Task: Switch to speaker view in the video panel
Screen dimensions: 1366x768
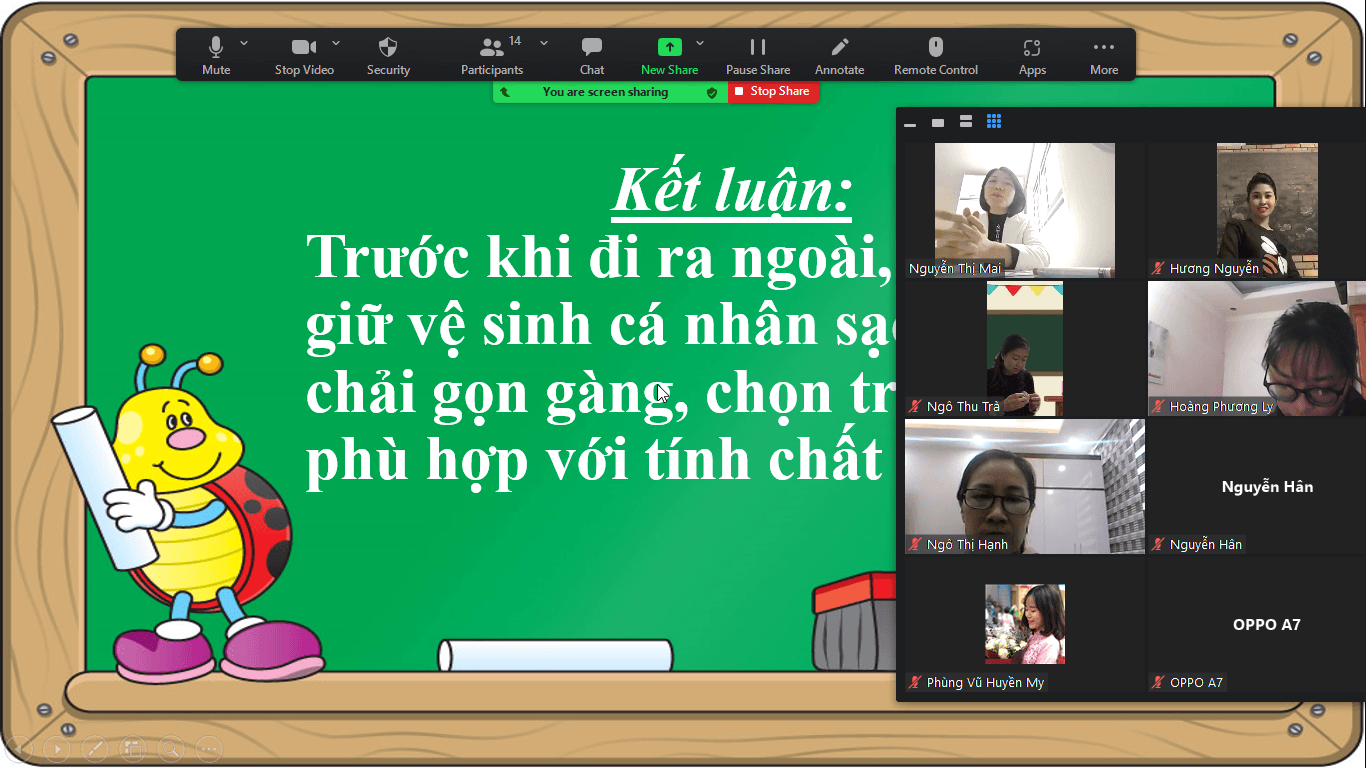Action: click(x=965, y=122)
